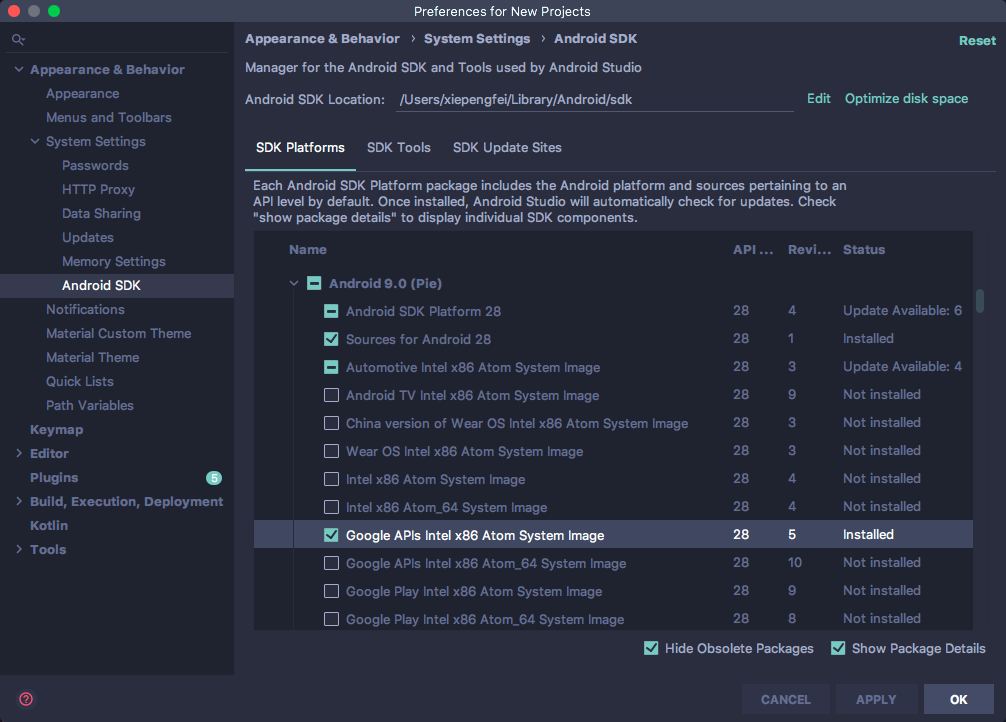
Task: Click the Apply button
Action: click(876, 699)
